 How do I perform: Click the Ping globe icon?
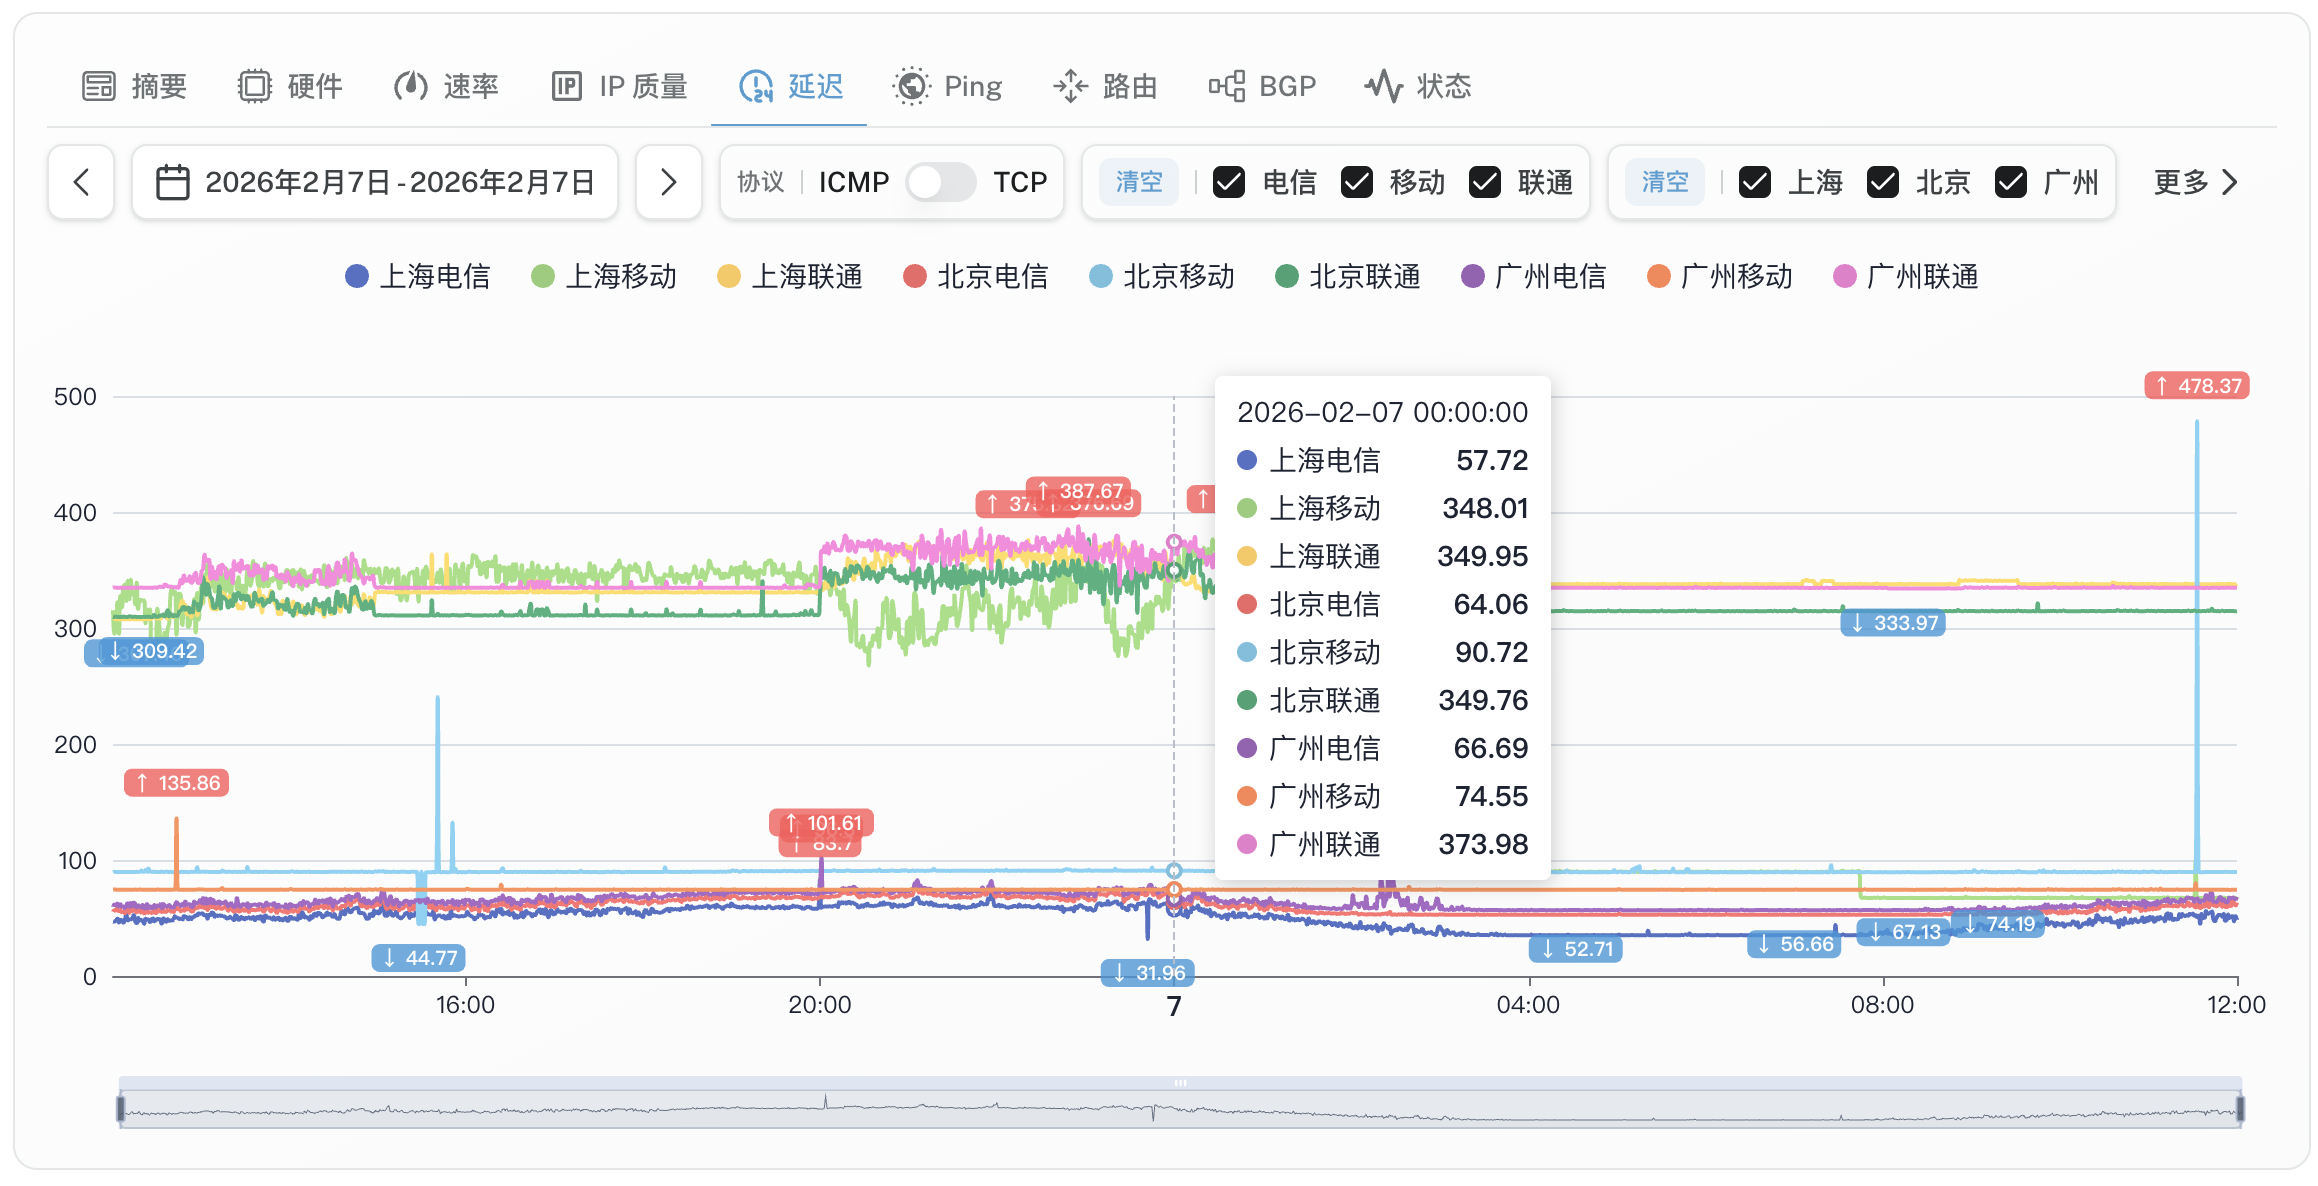click(x=911, y=87)
